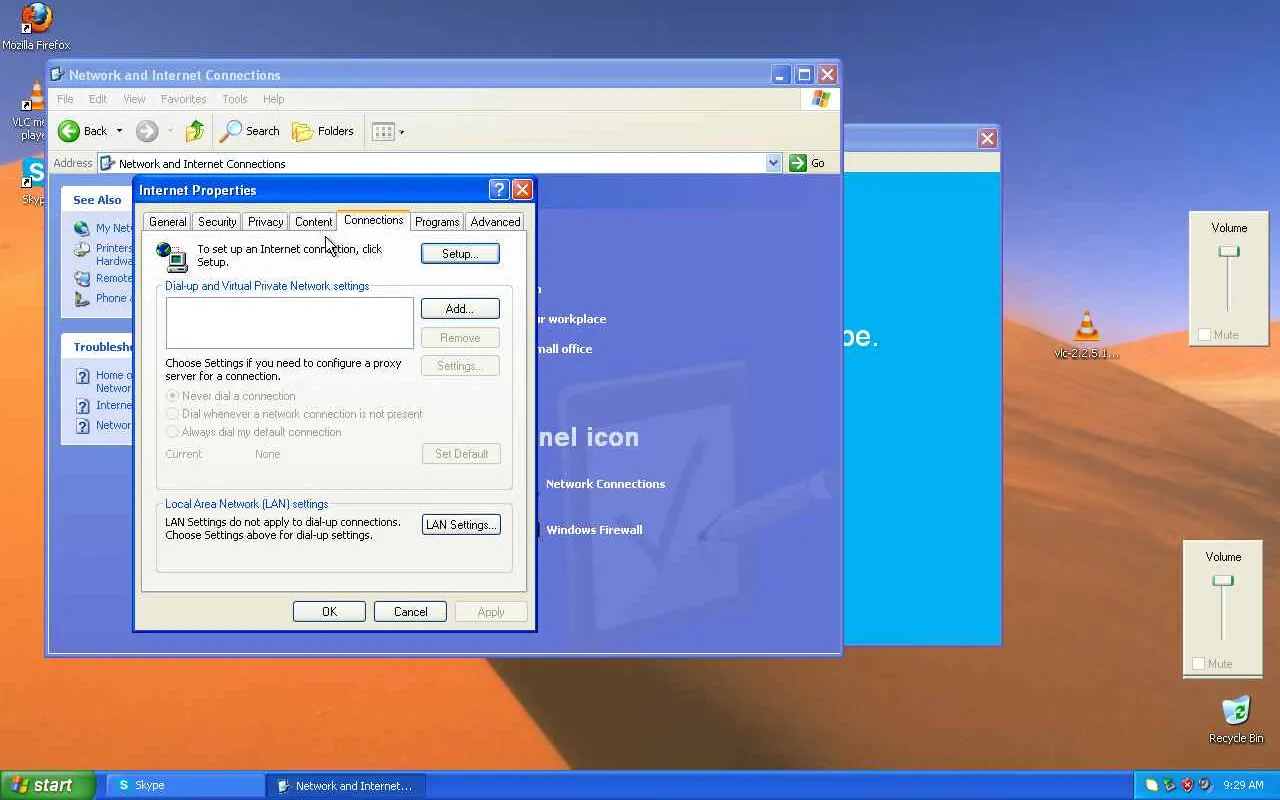
Task: Click the Setup... button
Action: click(460, 254)
